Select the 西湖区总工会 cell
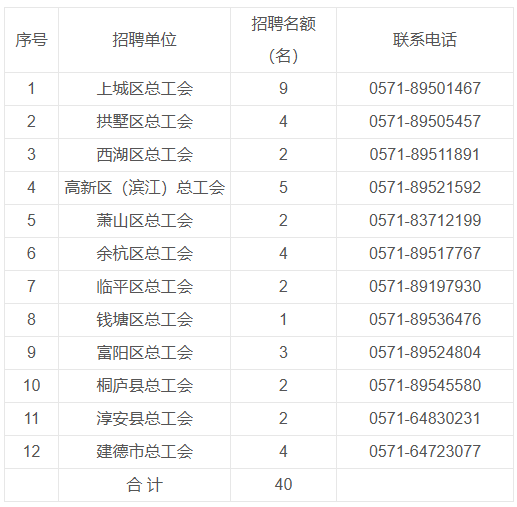This screenshot has height=507, width=517. tap(144, 155)
